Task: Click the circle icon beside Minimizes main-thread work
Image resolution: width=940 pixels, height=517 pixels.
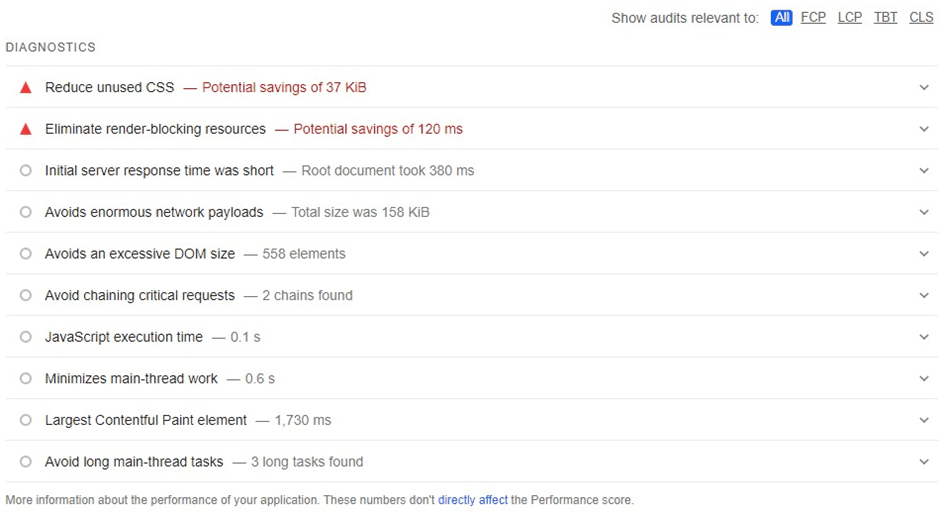Action: [x=25, y=378]
